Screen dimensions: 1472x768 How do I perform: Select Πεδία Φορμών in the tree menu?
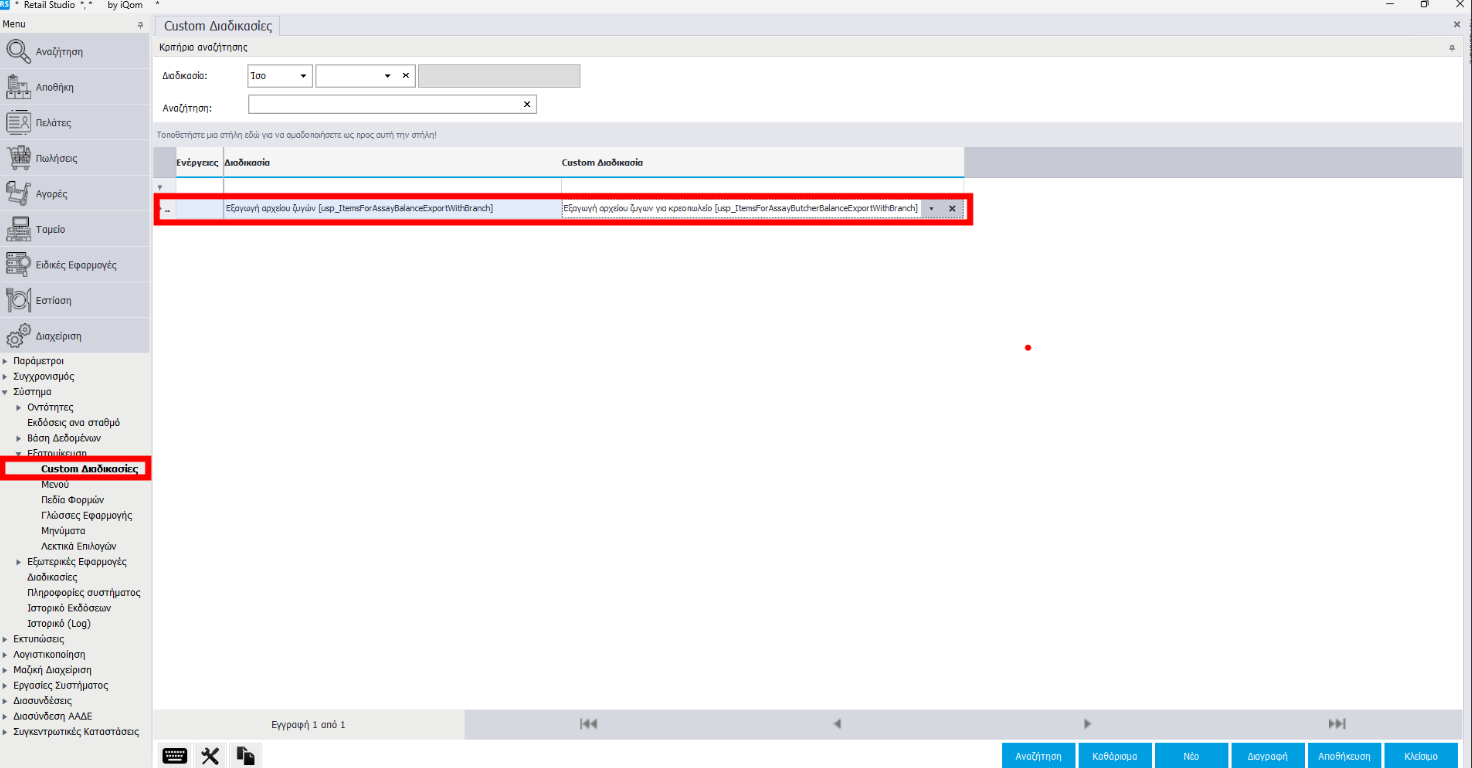pyautogui.click(x=72, y=500)
